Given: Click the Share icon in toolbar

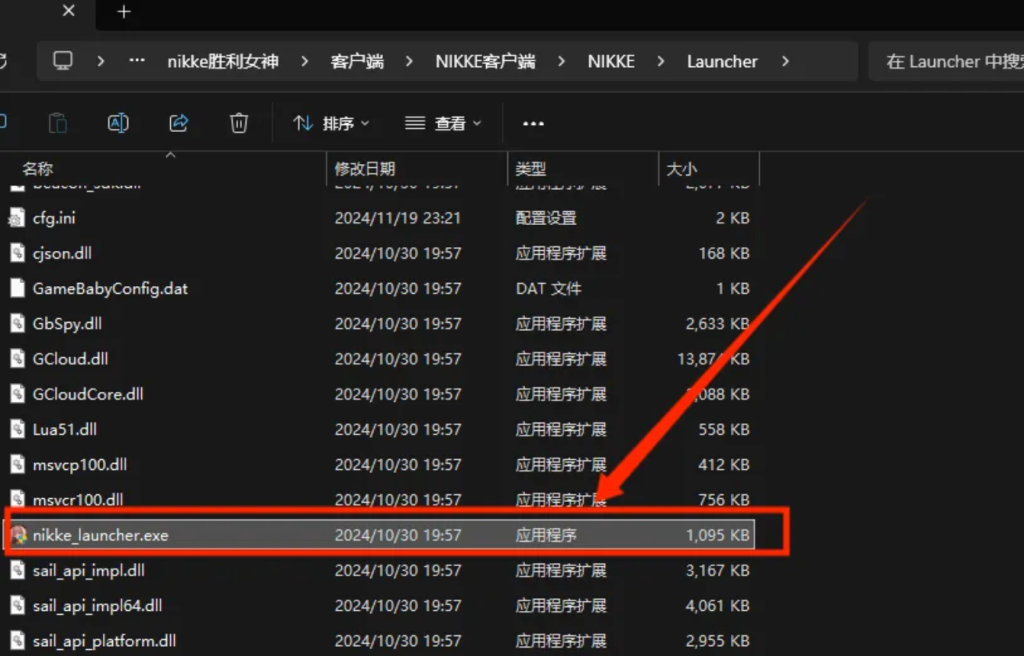Looking at the screenshot, I should click(178, 123).
